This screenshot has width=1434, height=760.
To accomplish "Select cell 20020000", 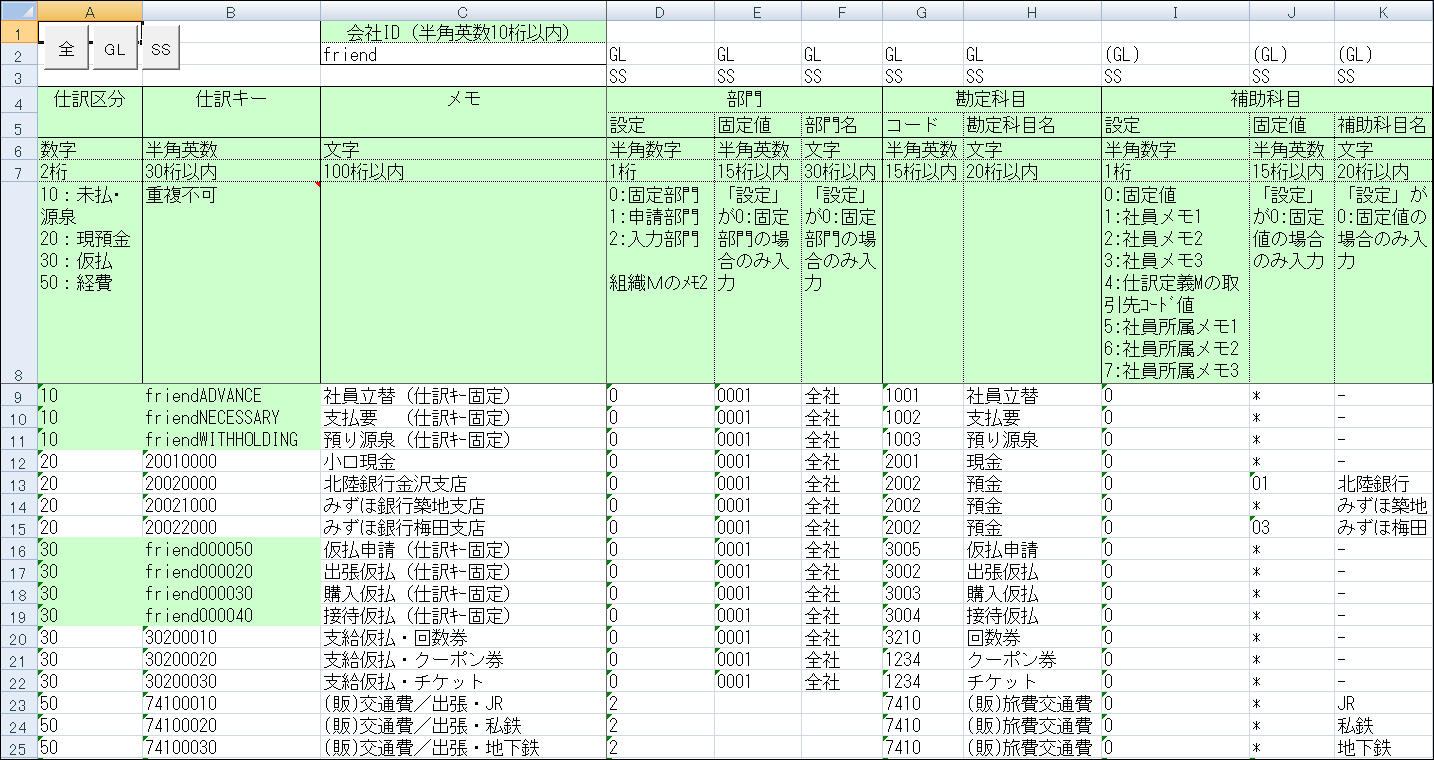I will point(231,484).
